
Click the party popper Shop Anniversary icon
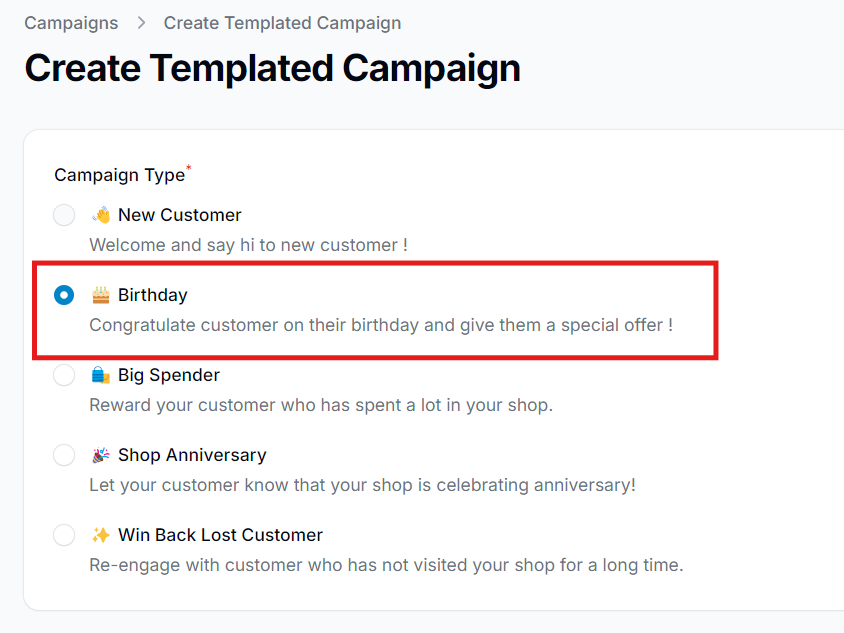pos(100,454)
